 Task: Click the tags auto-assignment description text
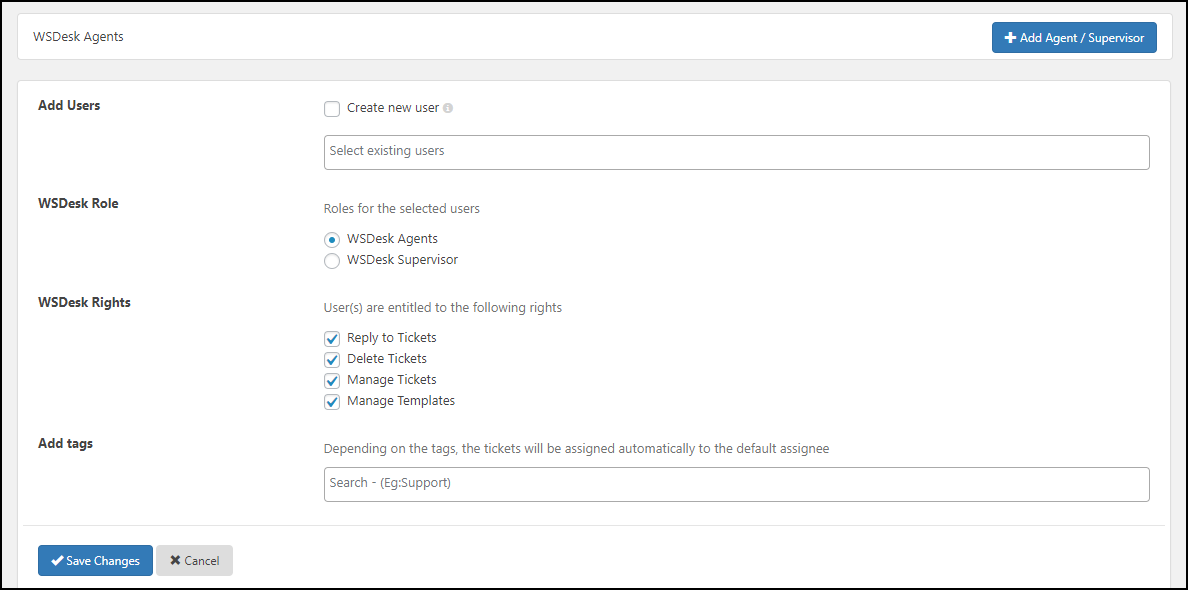[576, 449]
